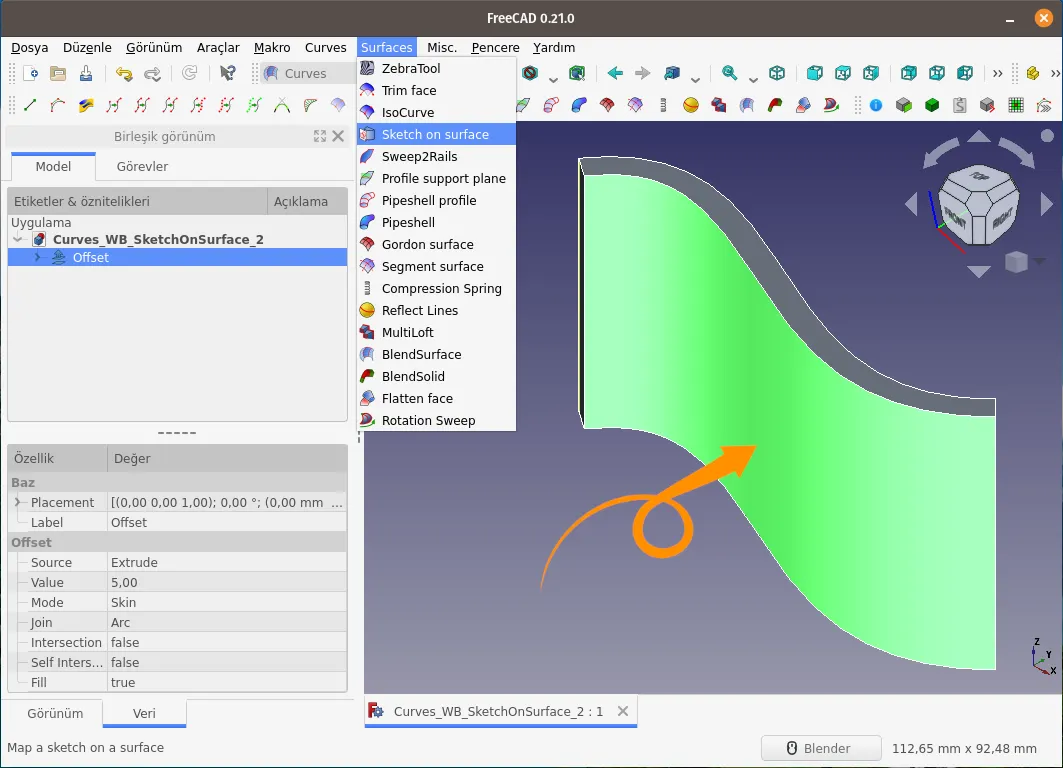Float the Birleşik görünüm panel
Viewport: 1063px width, 768px height.
coord(320,136)
